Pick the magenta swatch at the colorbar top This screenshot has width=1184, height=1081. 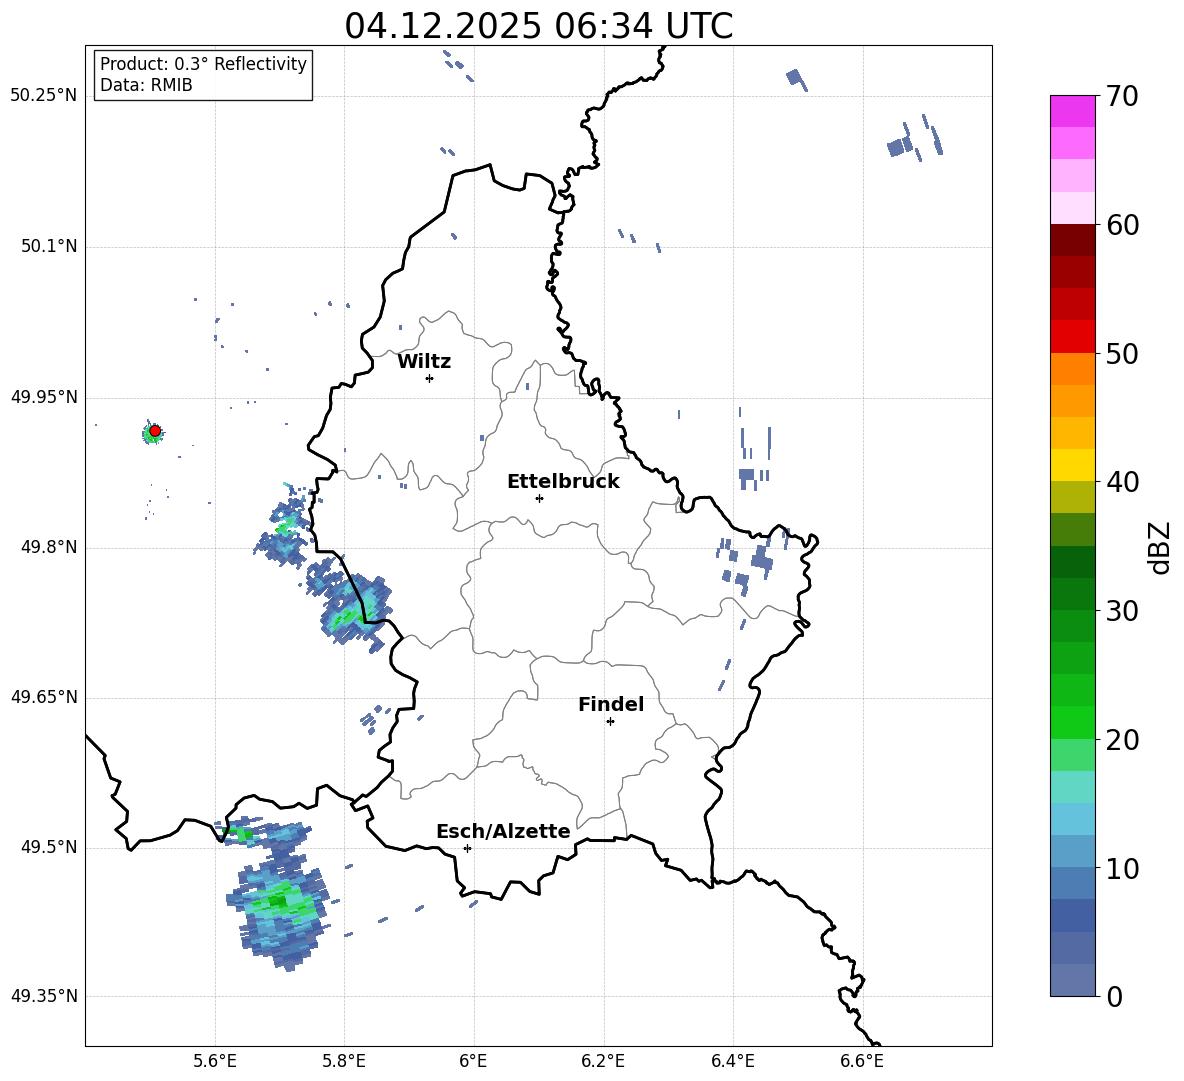pos(1073,111)
